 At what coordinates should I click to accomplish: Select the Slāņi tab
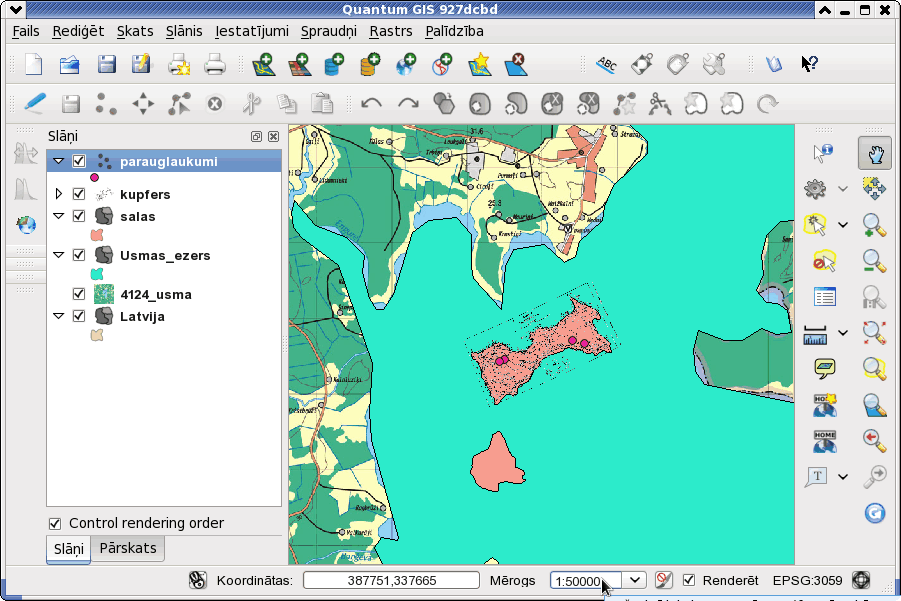click(68, 549)
